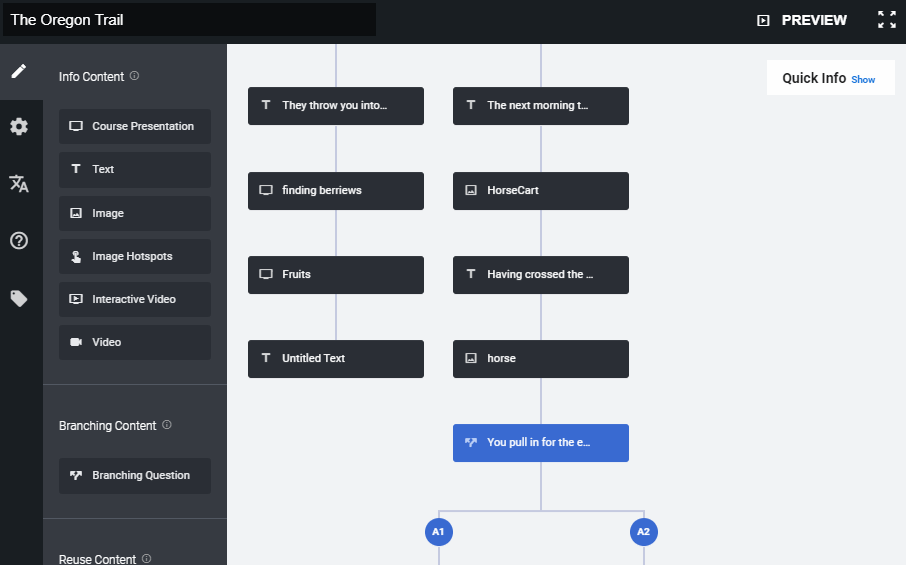This screenshot has height=565, width=906.
Task: Click info icon next to Info Content
Action: click(x=134, y=76)
